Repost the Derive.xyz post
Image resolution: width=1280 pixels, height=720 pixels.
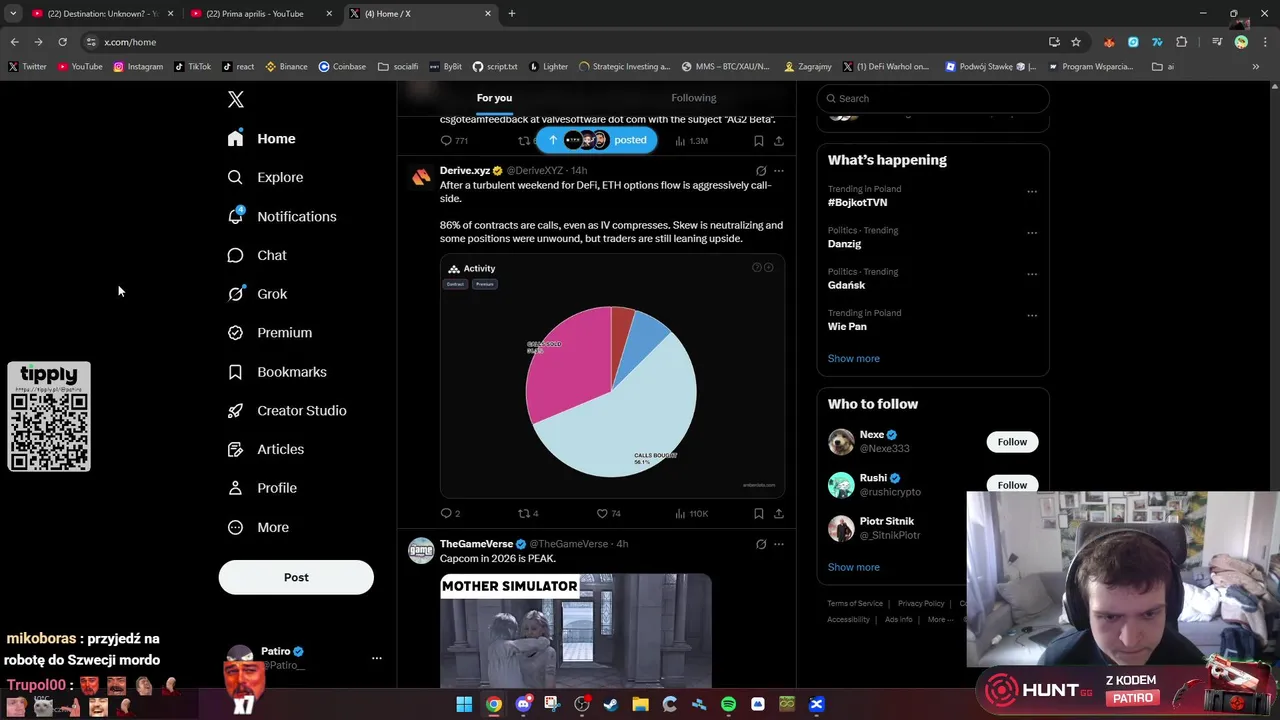pos(528,514)
